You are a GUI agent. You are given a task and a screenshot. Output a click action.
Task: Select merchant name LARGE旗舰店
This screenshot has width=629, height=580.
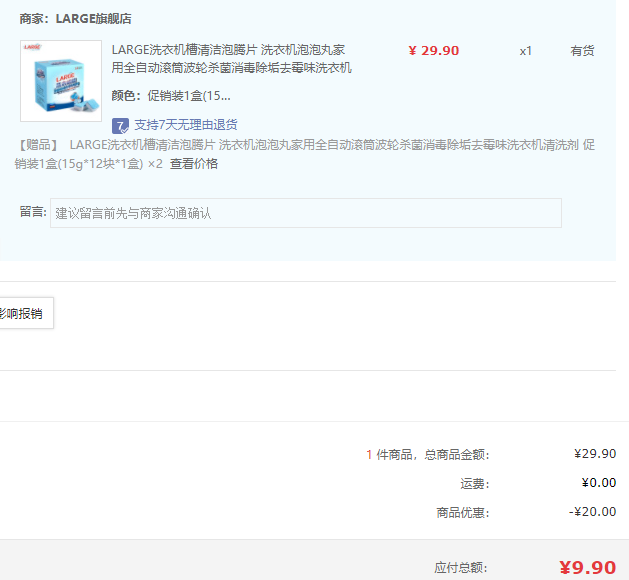(x=93, y=19)
